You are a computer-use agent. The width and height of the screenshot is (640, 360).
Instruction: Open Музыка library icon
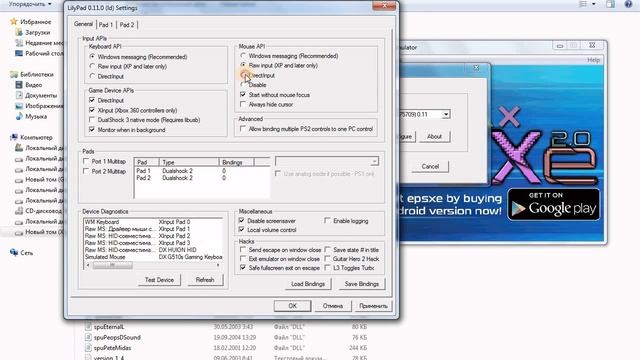click(19, 116)
